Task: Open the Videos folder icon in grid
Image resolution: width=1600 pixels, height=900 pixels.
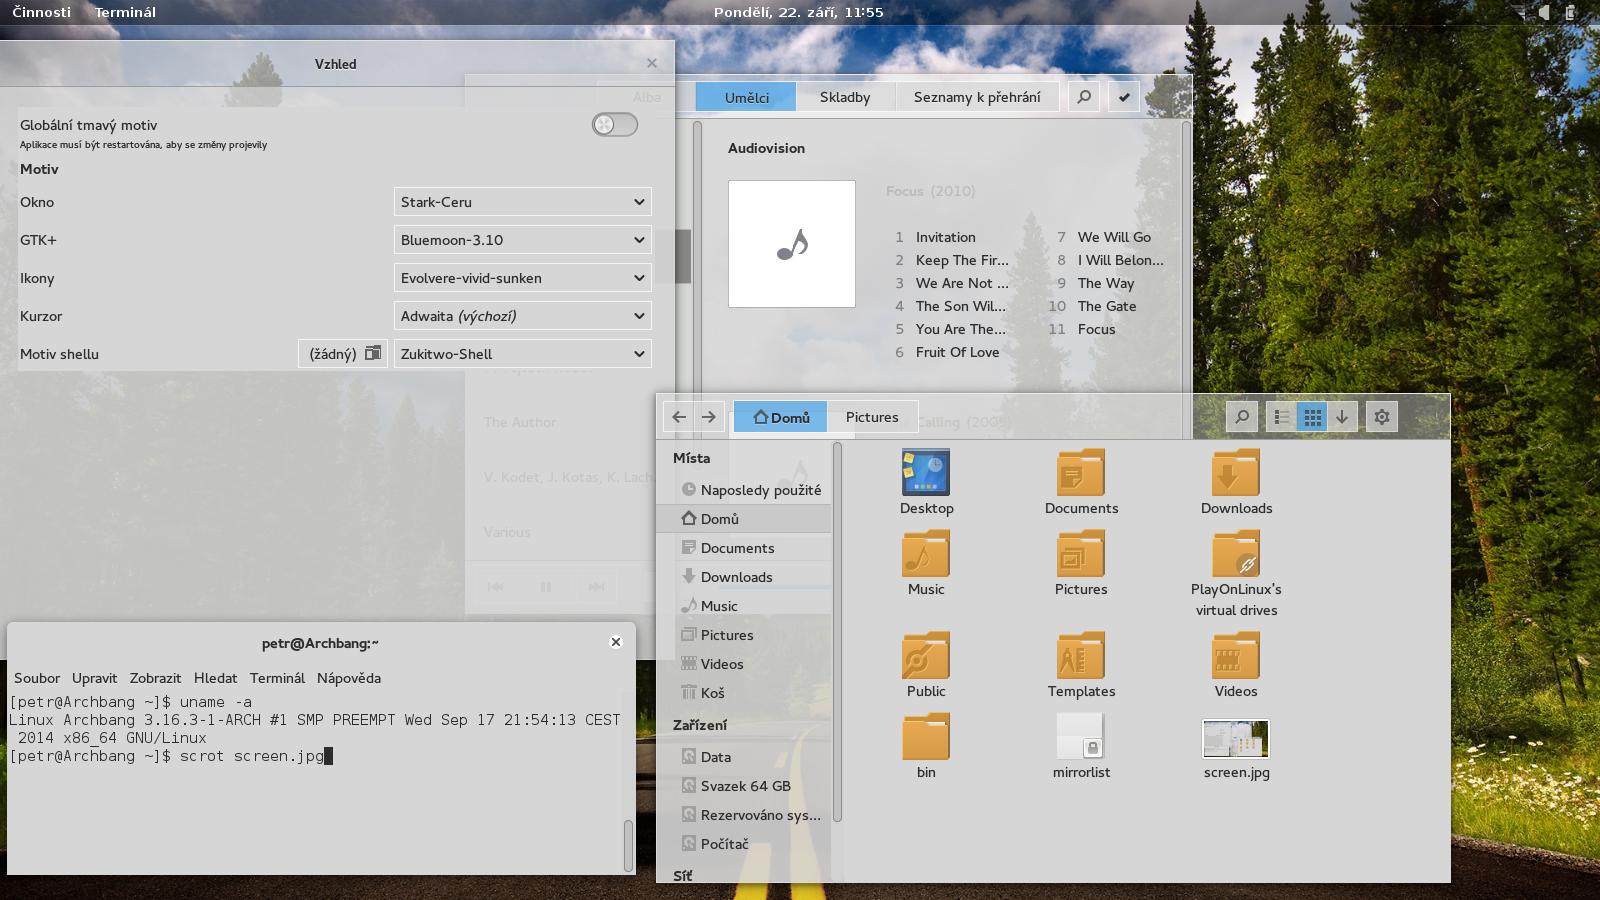Action: tap(1236, 656)
